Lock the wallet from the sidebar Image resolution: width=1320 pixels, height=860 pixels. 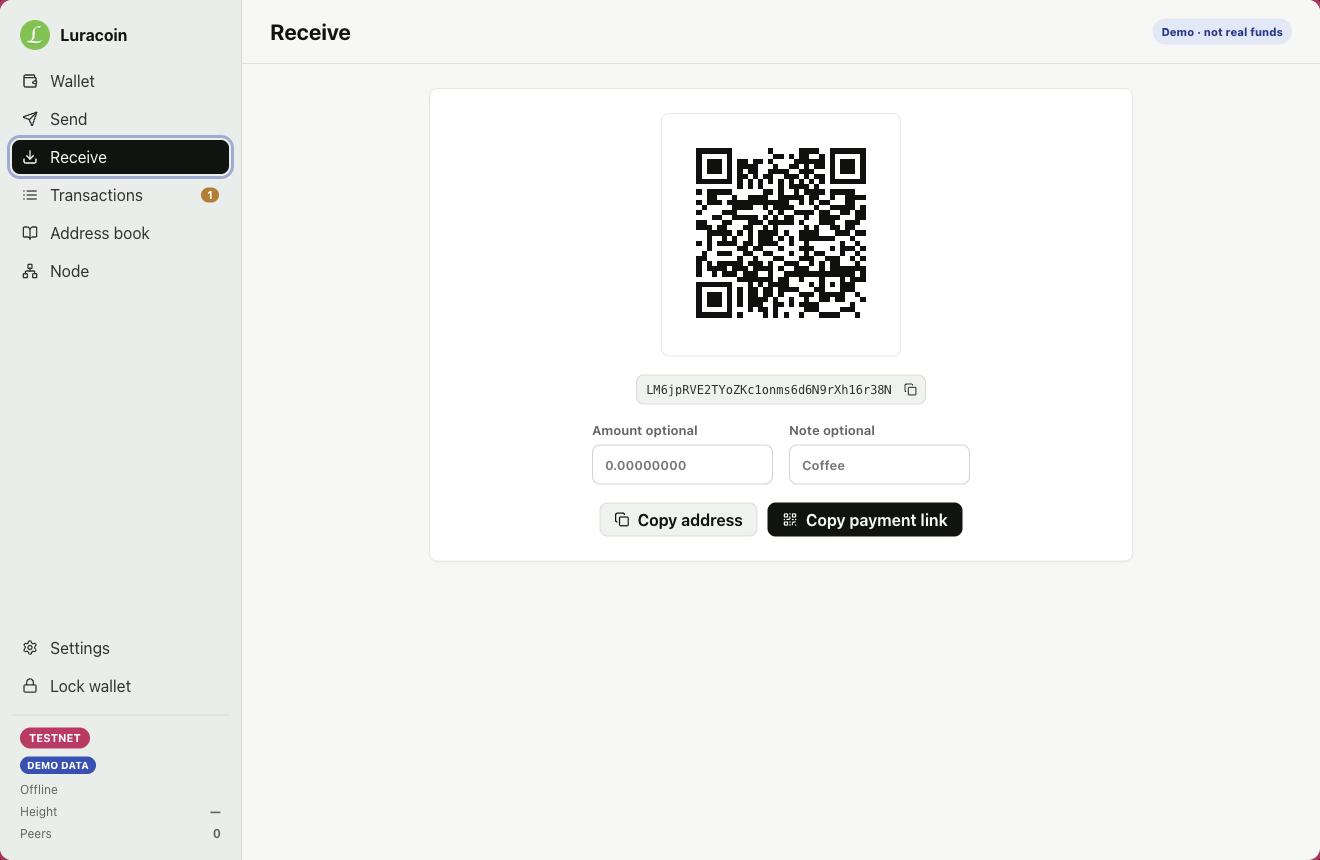[121, 686]
